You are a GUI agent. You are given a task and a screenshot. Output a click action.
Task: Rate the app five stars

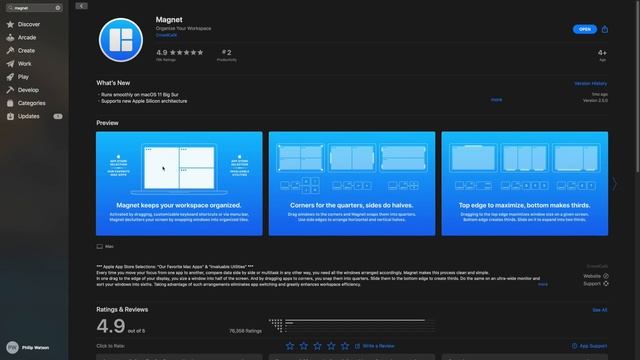[x=345, y=346]
